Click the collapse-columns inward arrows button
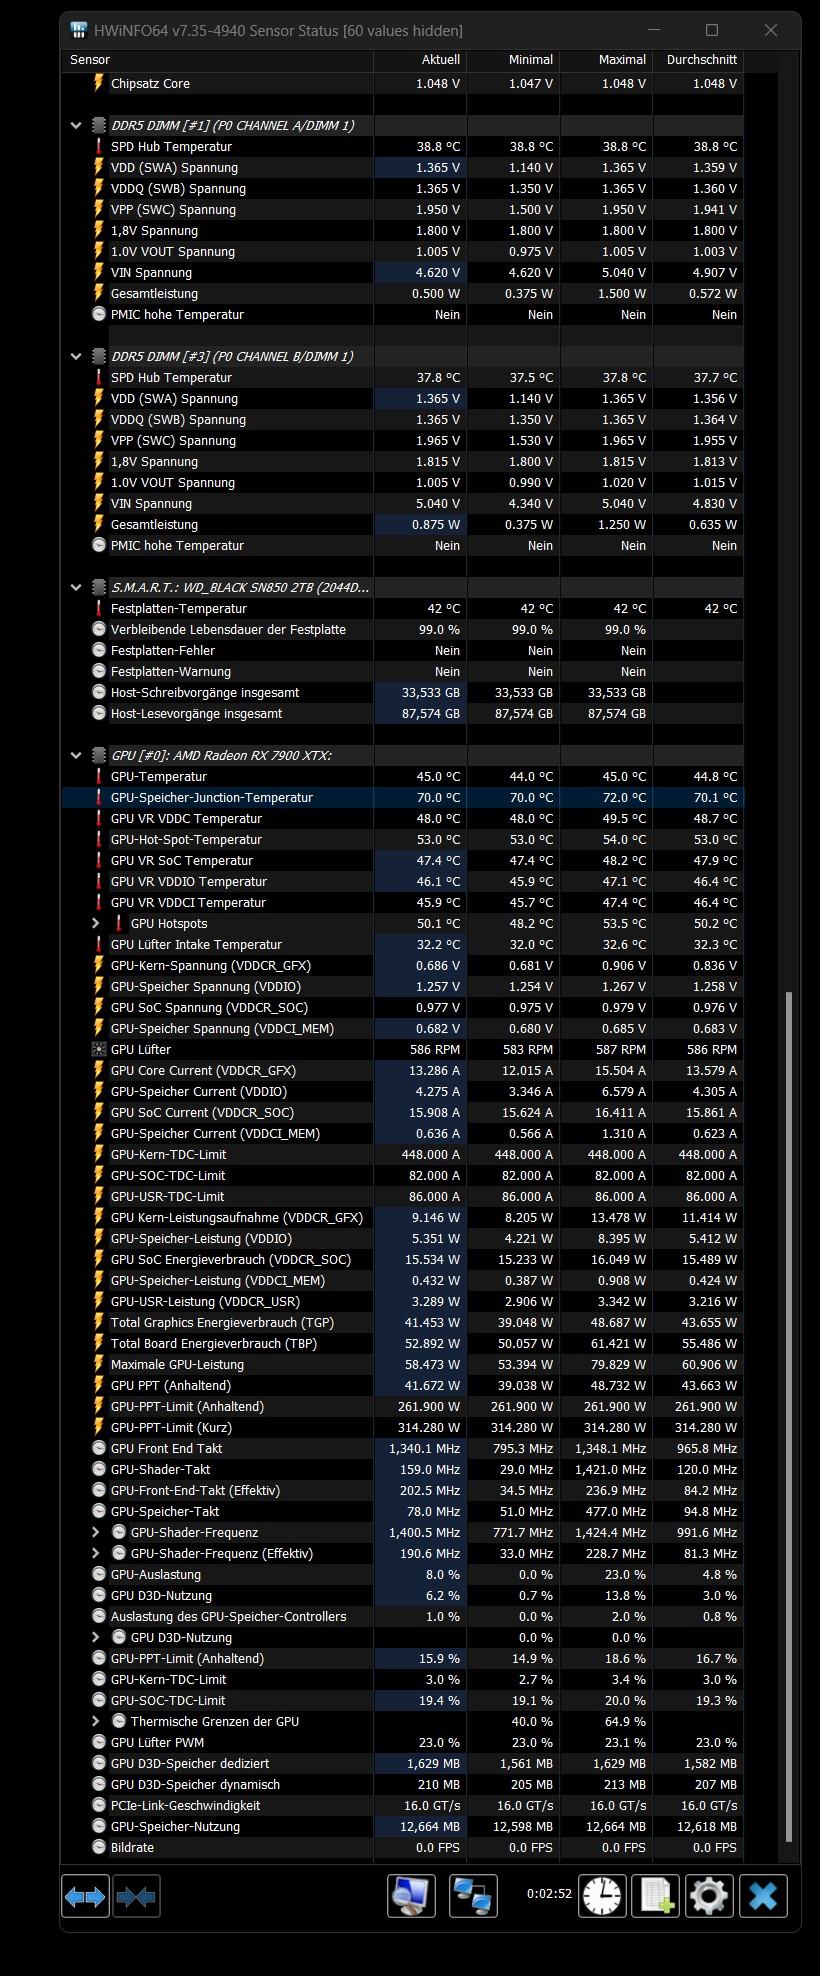 click(137, 1896)
